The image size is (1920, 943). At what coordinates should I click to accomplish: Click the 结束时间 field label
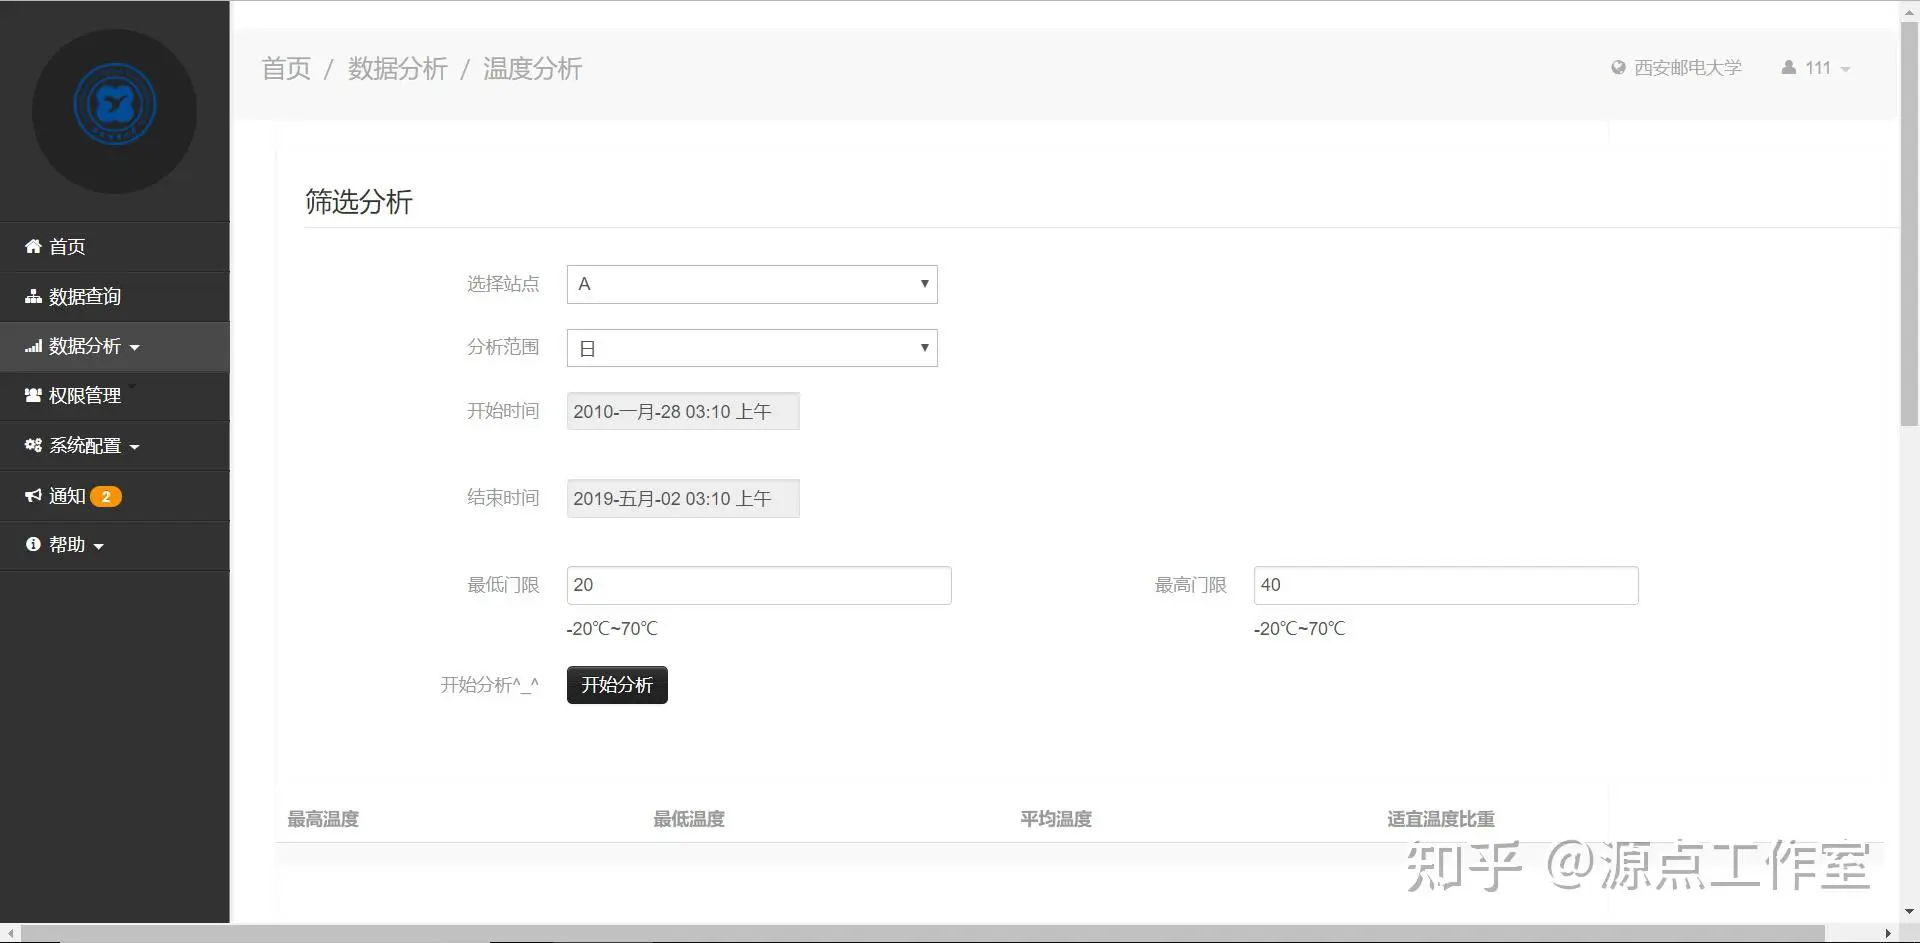503,498
